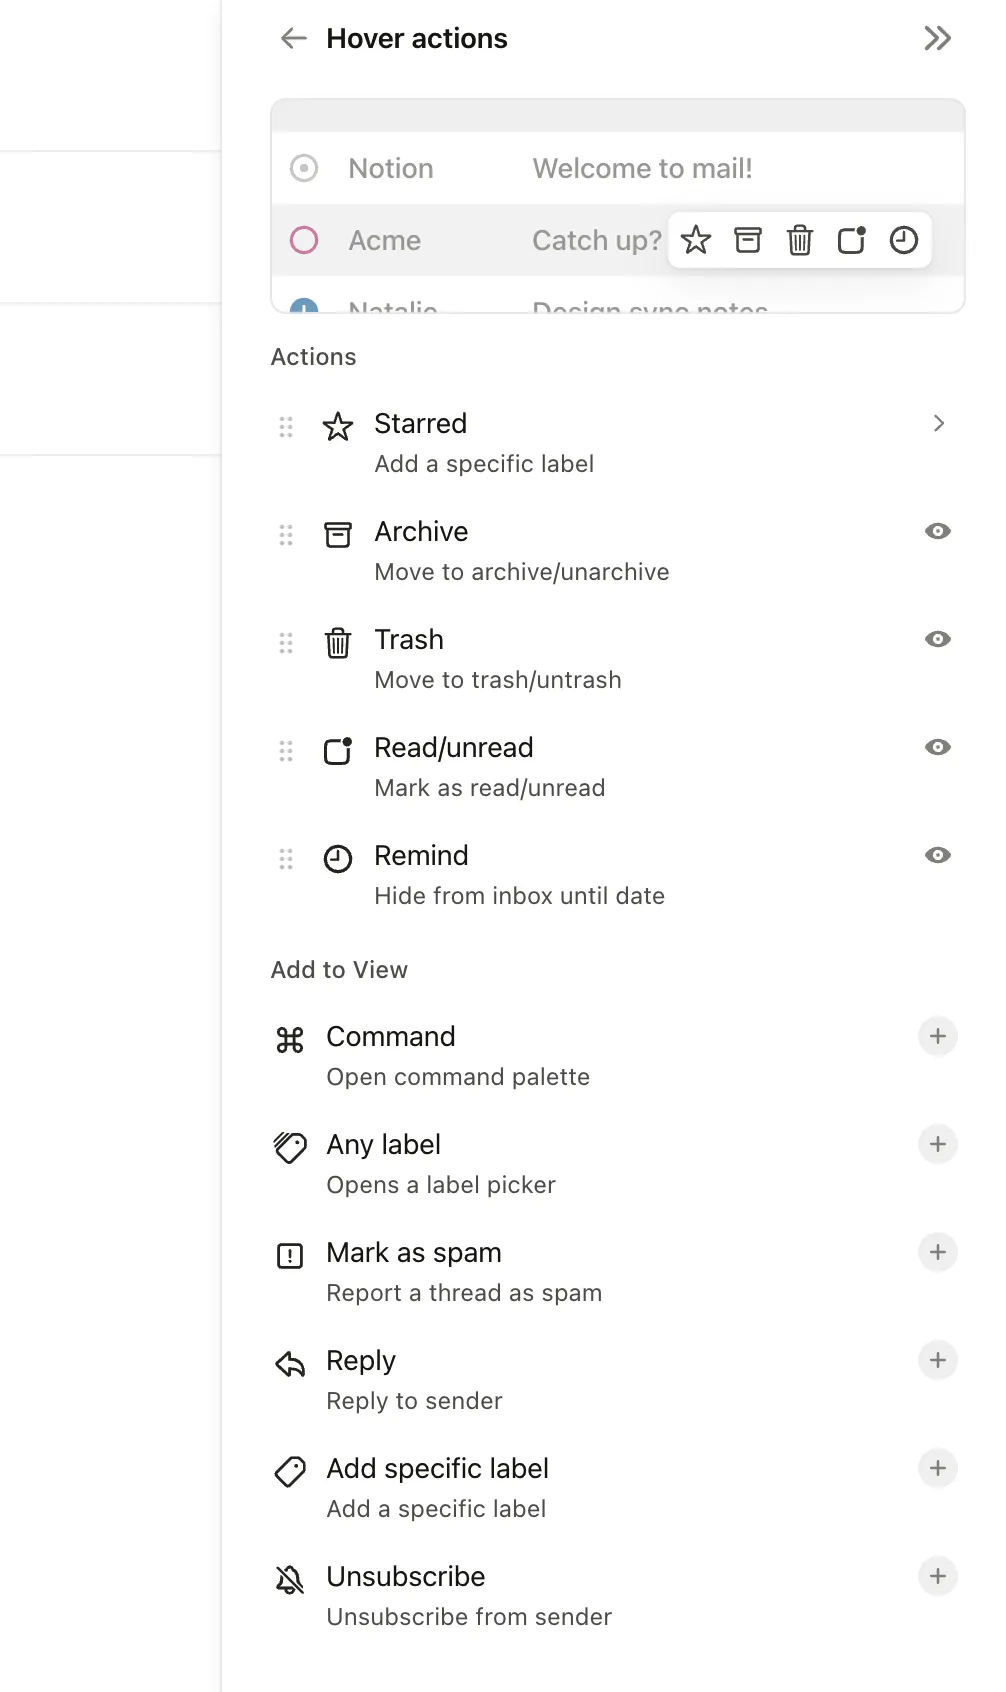Click the read/unread icon in hover toolbar preview
Viewport: 1006px width, 1692px height.
coord(852,240)
